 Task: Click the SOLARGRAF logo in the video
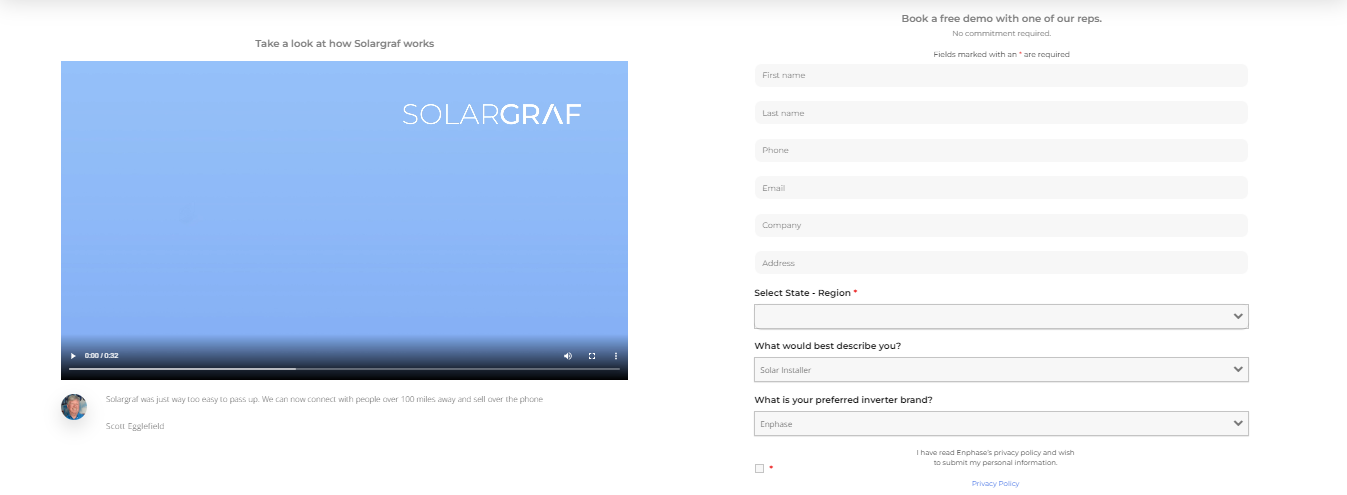pos(491,114)
